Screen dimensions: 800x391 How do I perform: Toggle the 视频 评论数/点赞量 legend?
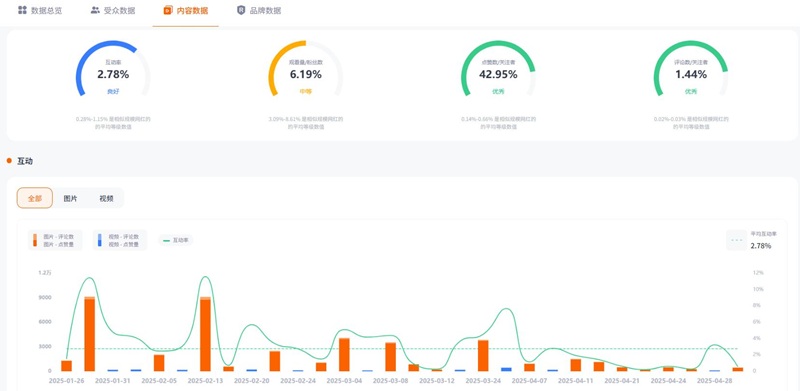[119, 240]
